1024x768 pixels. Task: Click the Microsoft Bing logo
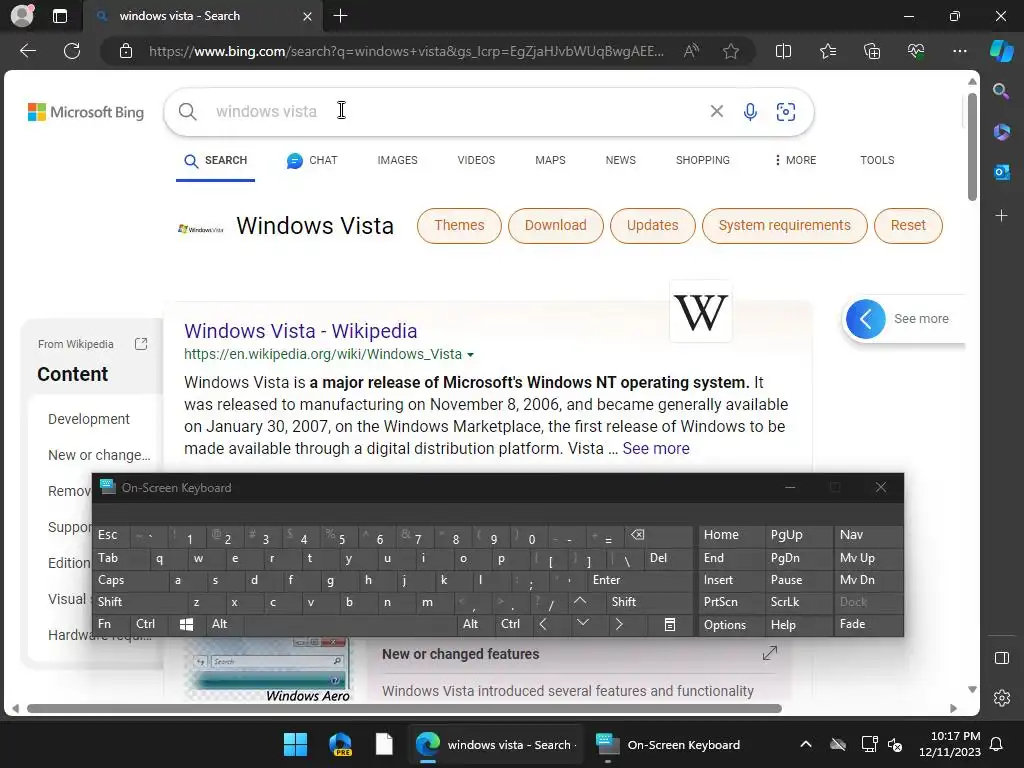pyautogui.click(x=86, y=112)
